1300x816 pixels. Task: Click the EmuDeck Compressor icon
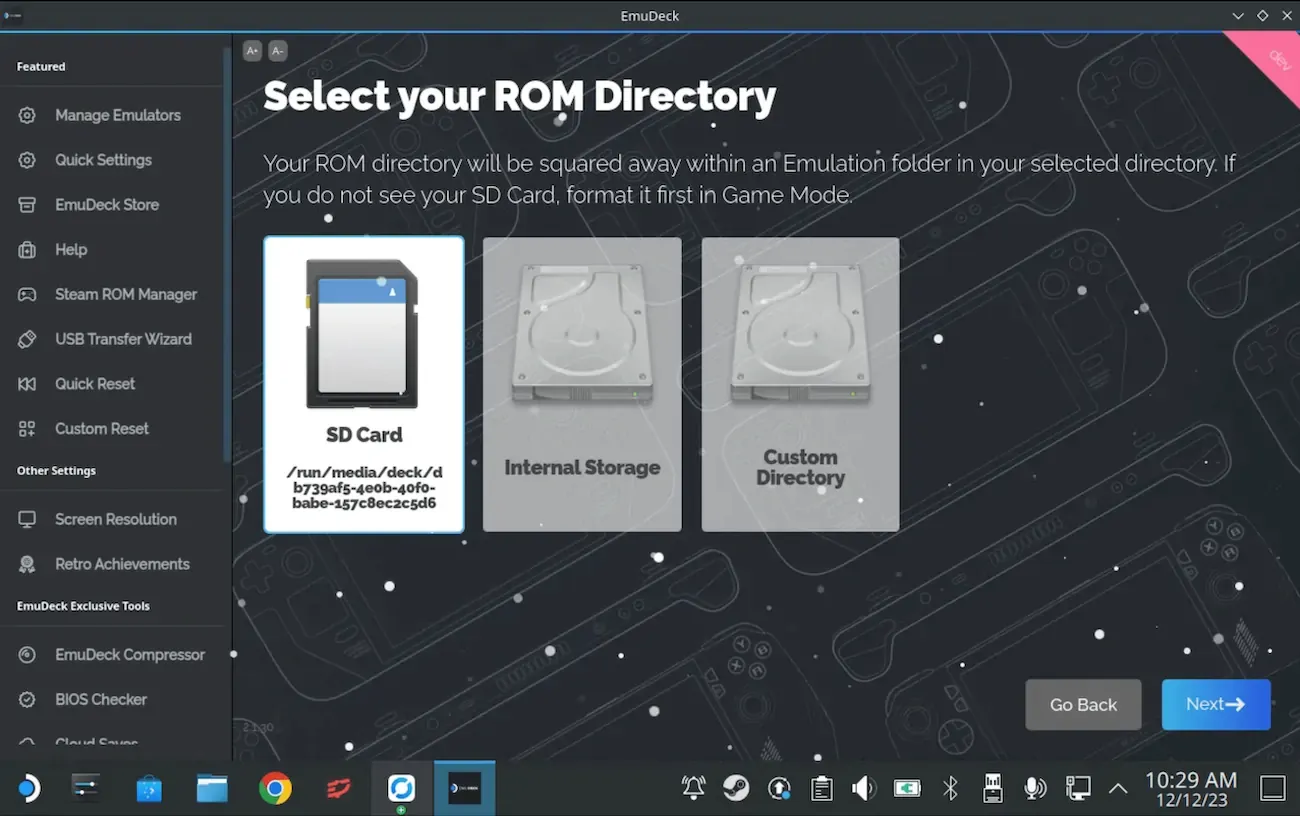point(27,655)
